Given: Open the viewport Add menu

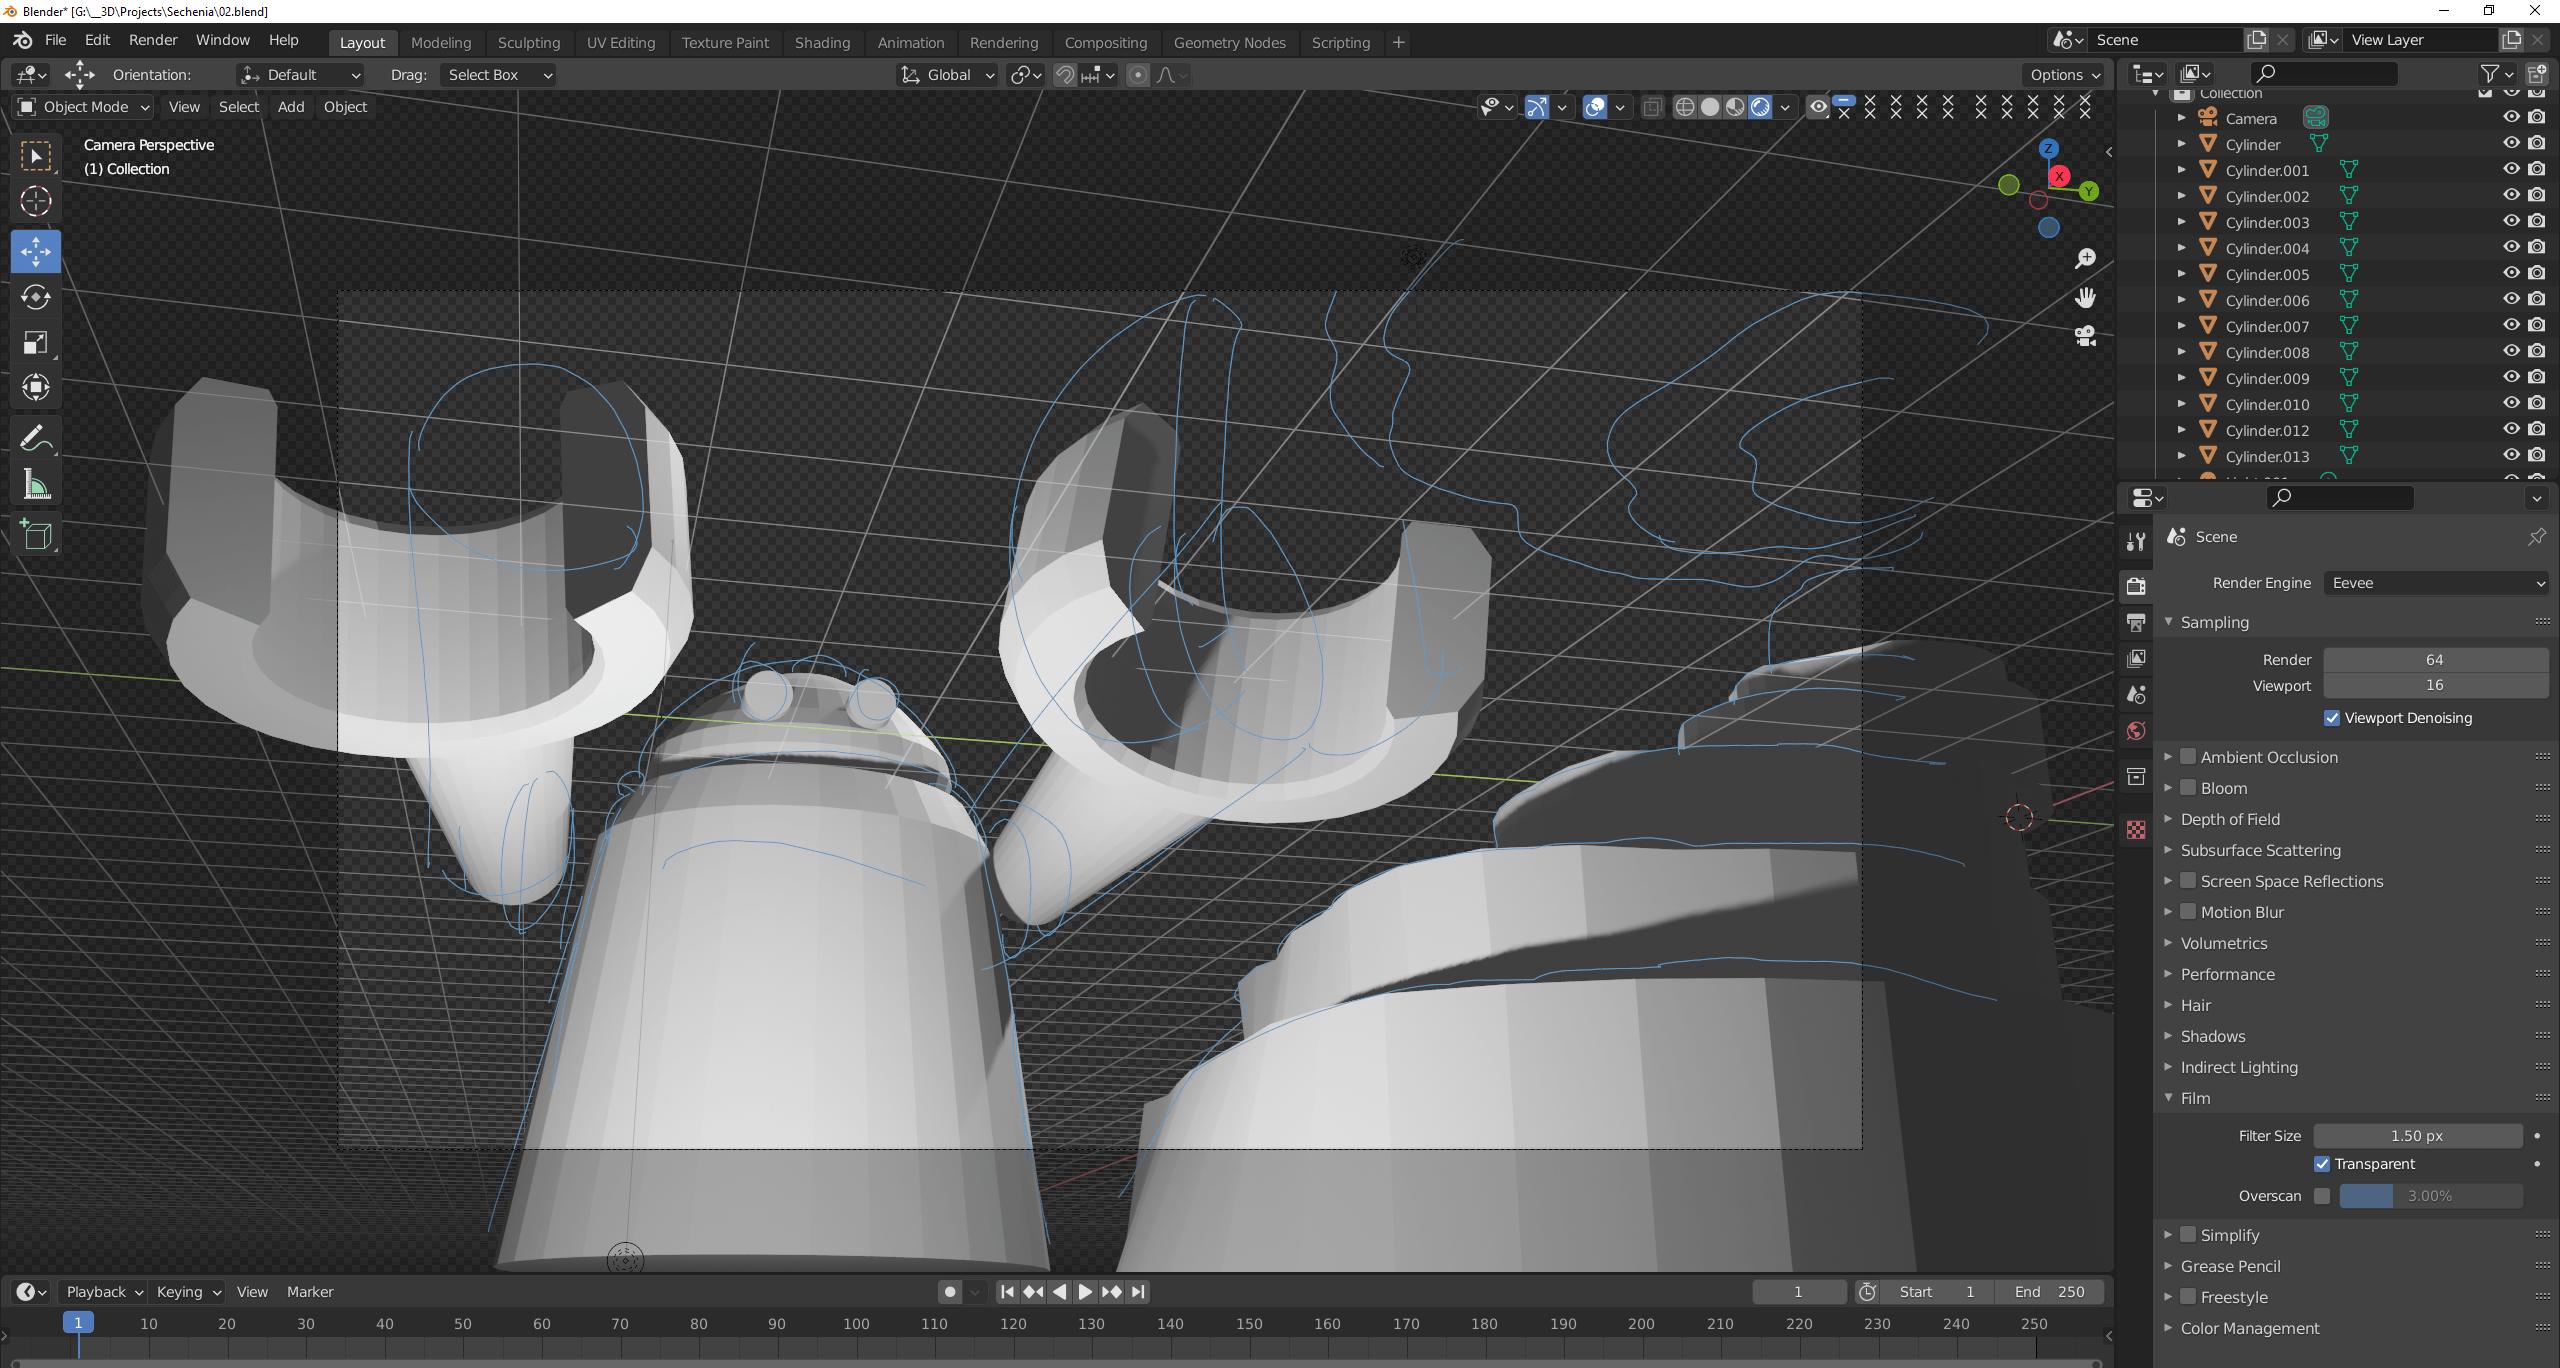Looking at the screenshot, I should pyautogui.click(x=291, y=107).
